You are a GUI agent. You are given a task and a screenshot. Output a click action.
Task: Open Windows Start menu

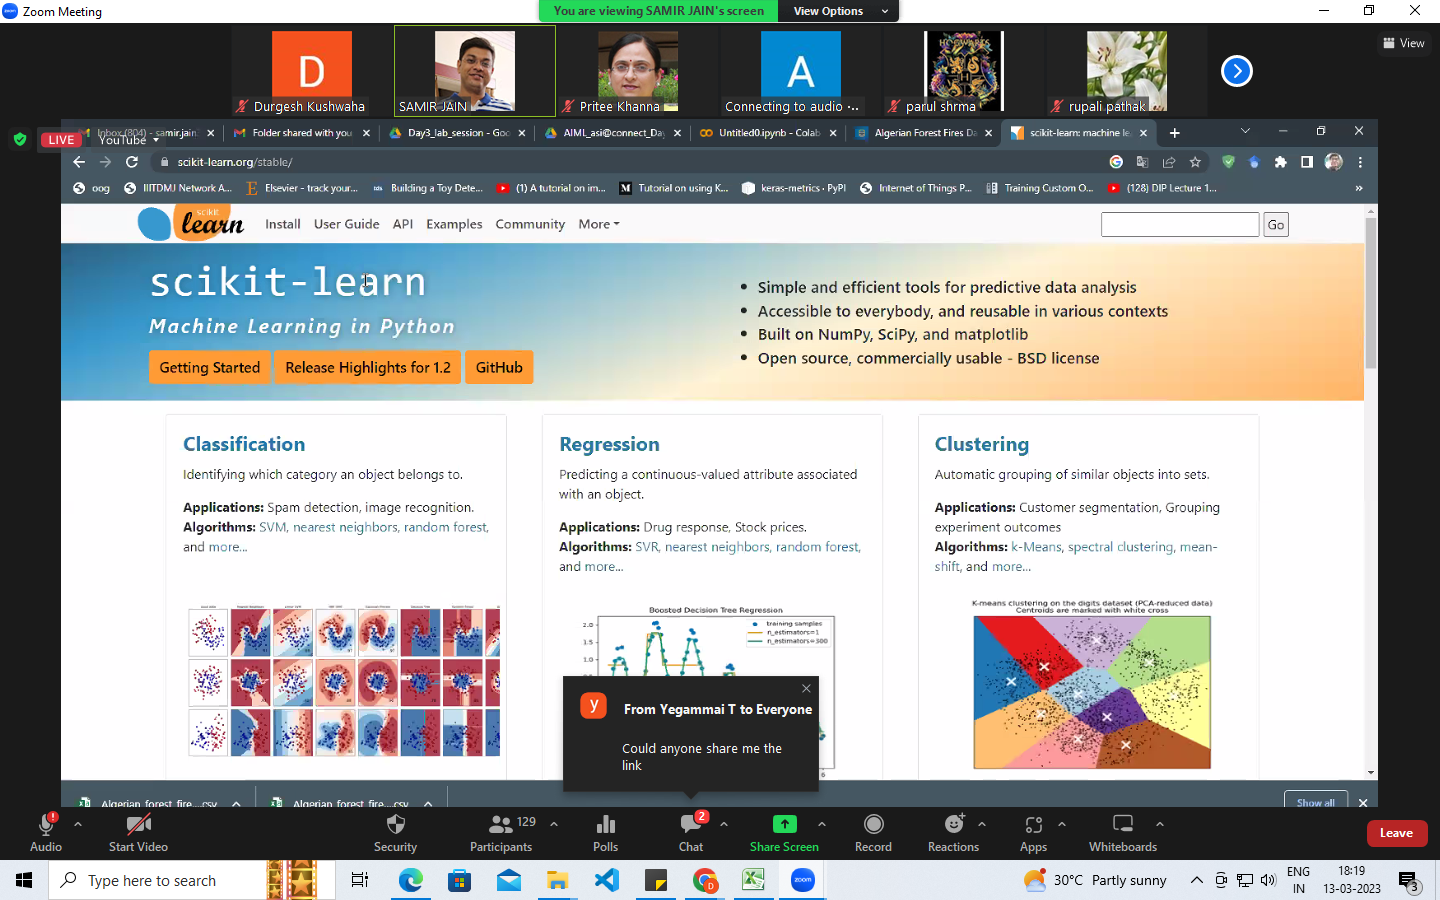[x=24, y=880]
